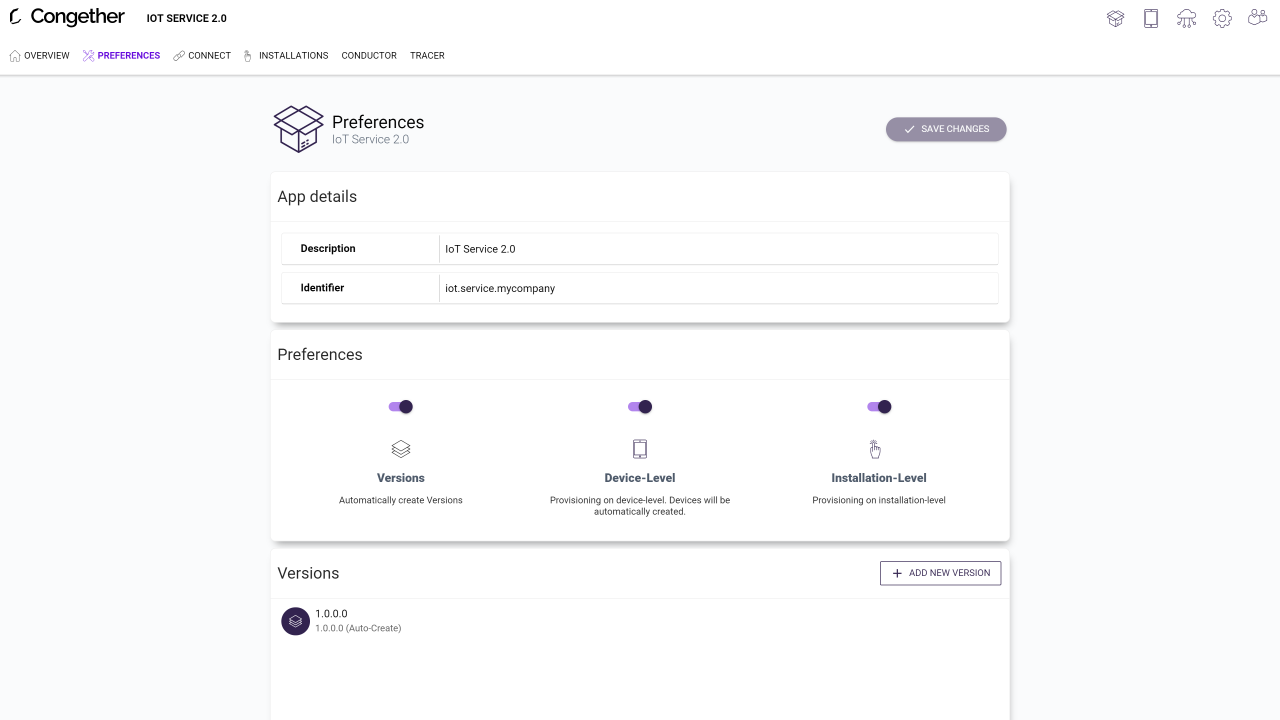Click the Description input field
The image size is (1280, 720).
(x=719, y=249)
